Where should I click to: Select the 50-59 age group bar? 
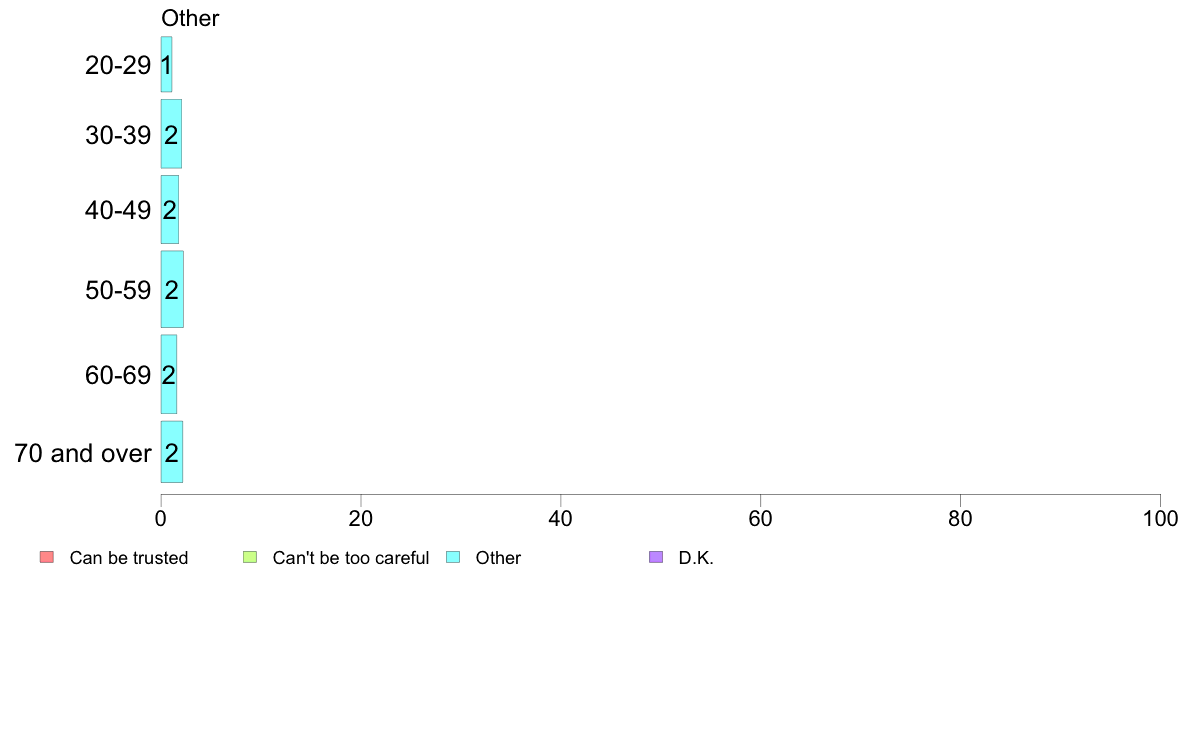click(172, 289)
